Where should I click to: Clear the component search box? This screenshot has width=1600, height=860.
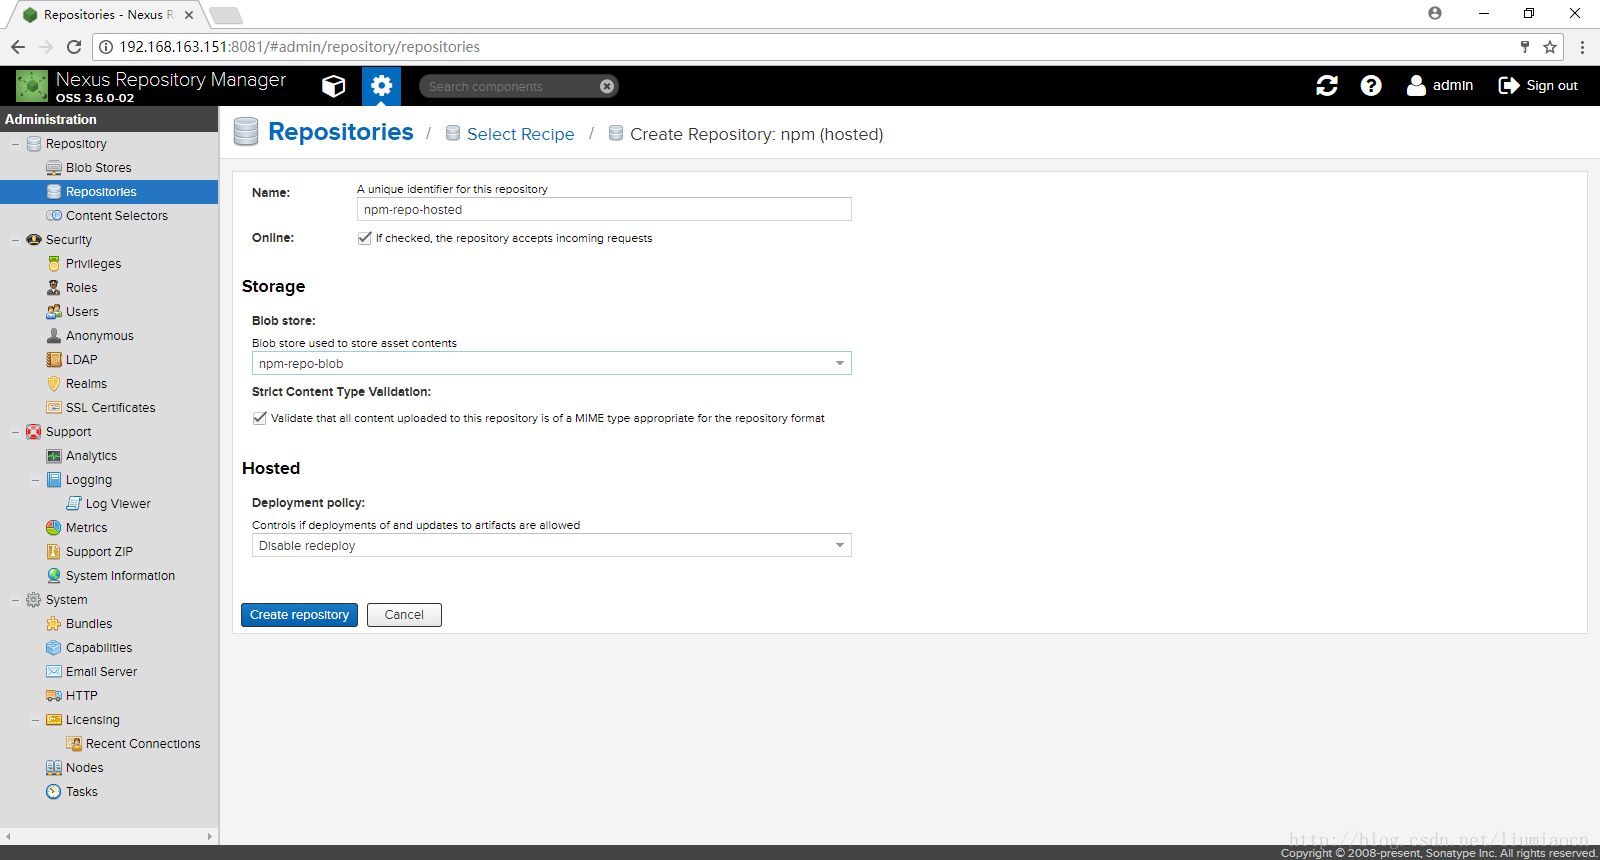tap(607, 86)
